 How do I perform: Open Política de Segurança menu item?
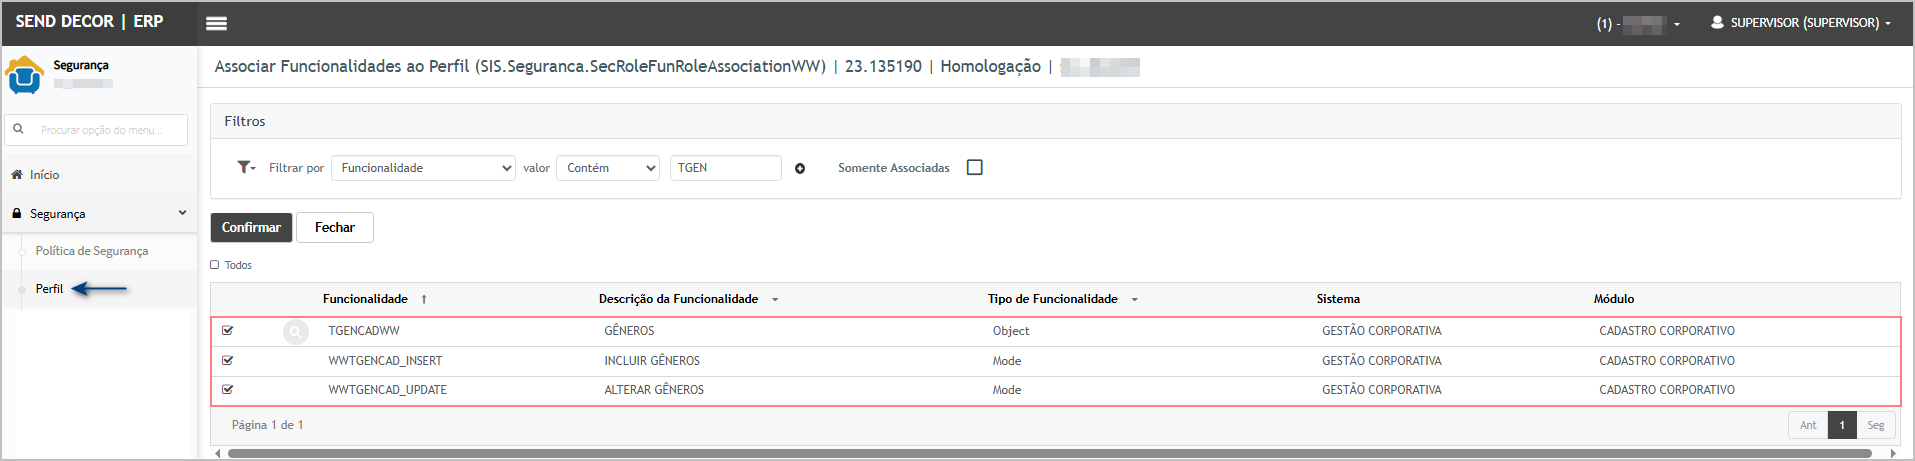coord(92,251)
